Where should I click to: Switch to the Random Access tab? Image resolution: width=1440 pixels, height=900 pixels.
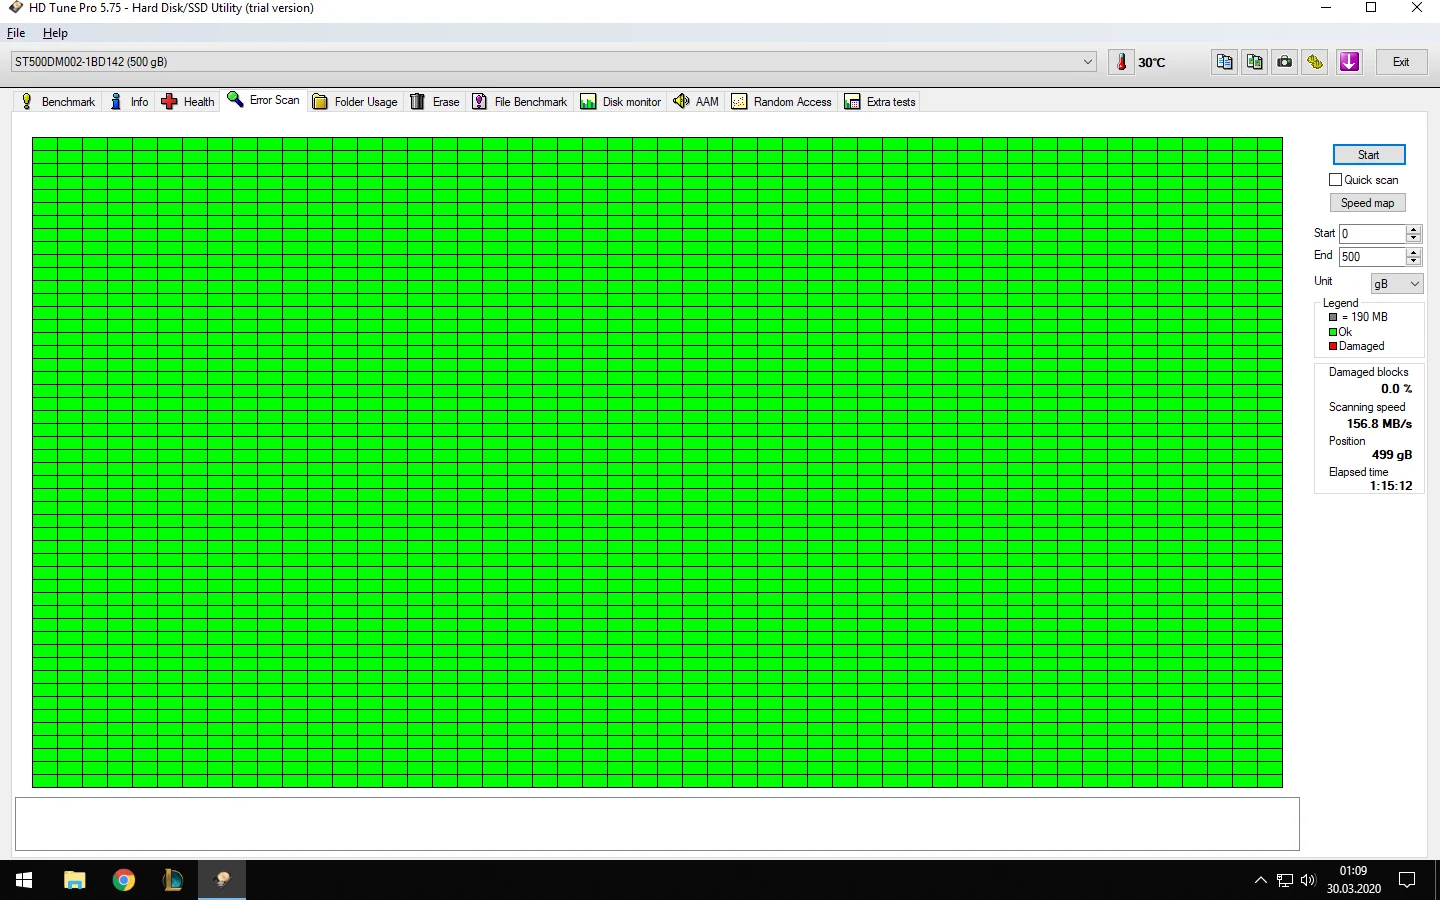pos(781,101)
